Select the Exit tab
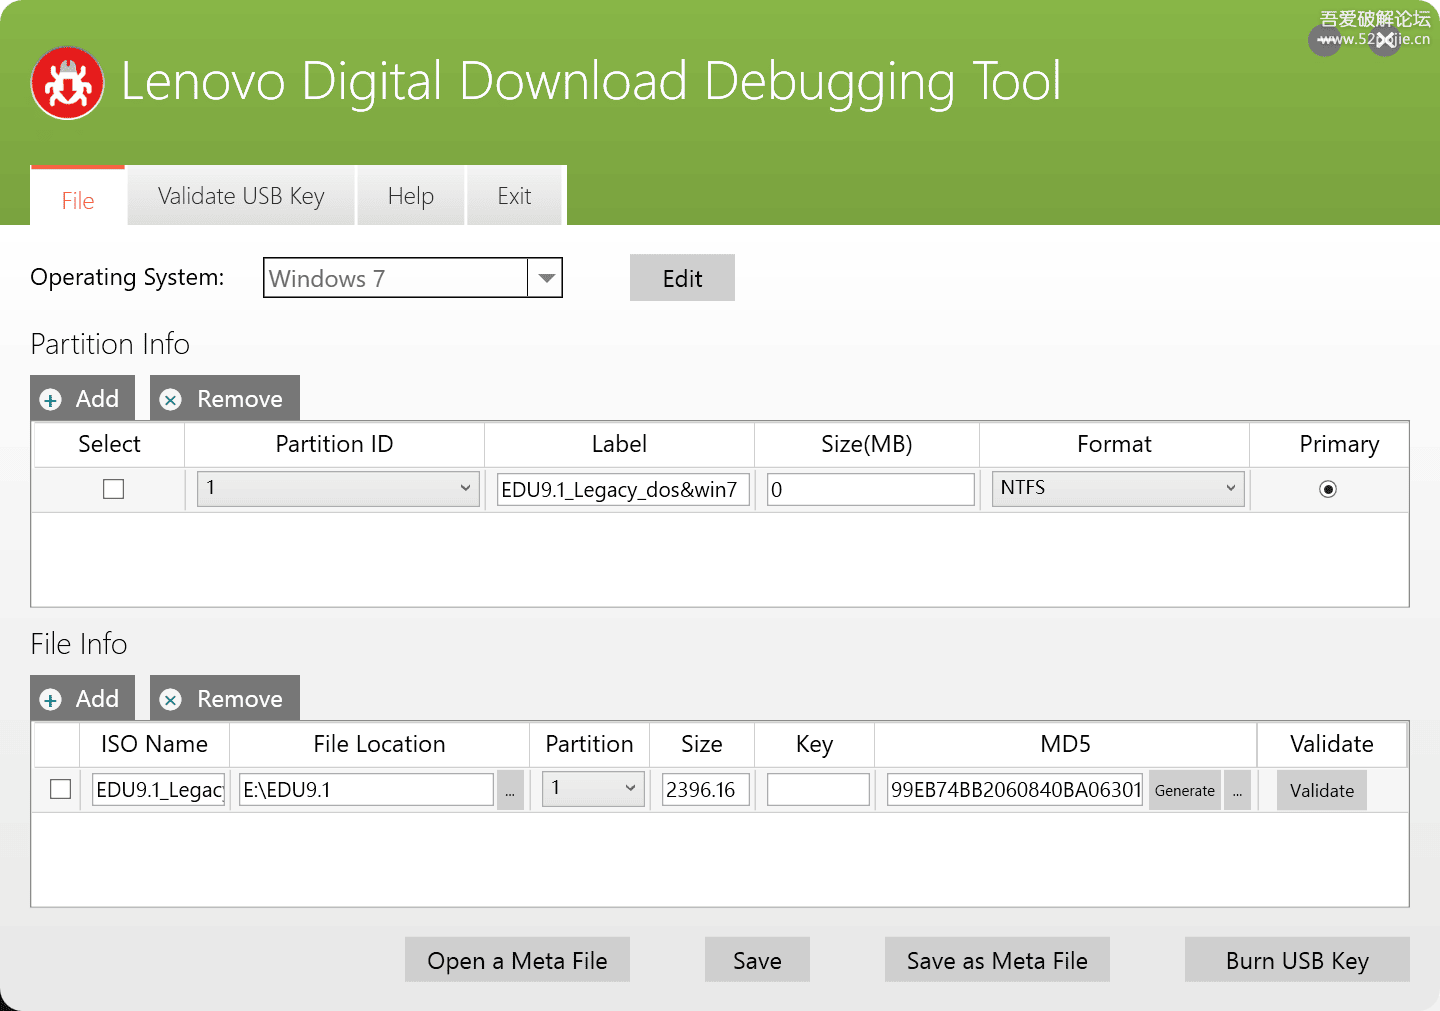This screenshot has width=1440, height=1011. point(515,196)
